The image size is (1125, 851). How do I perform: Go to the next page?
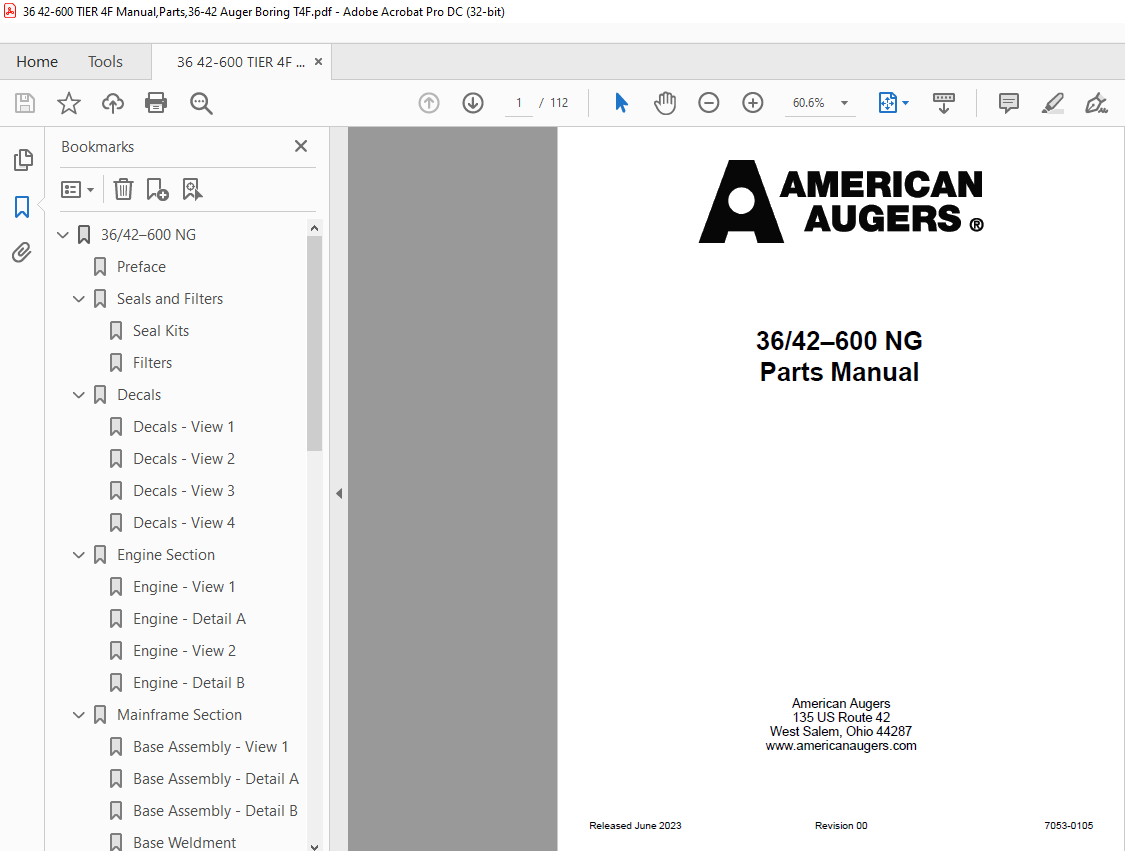coord(473,103)
